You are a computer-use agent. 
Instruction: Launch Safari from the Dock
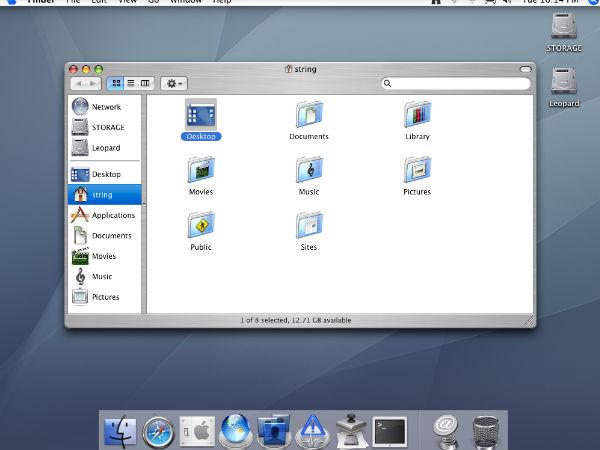click(x=159, y=429)
